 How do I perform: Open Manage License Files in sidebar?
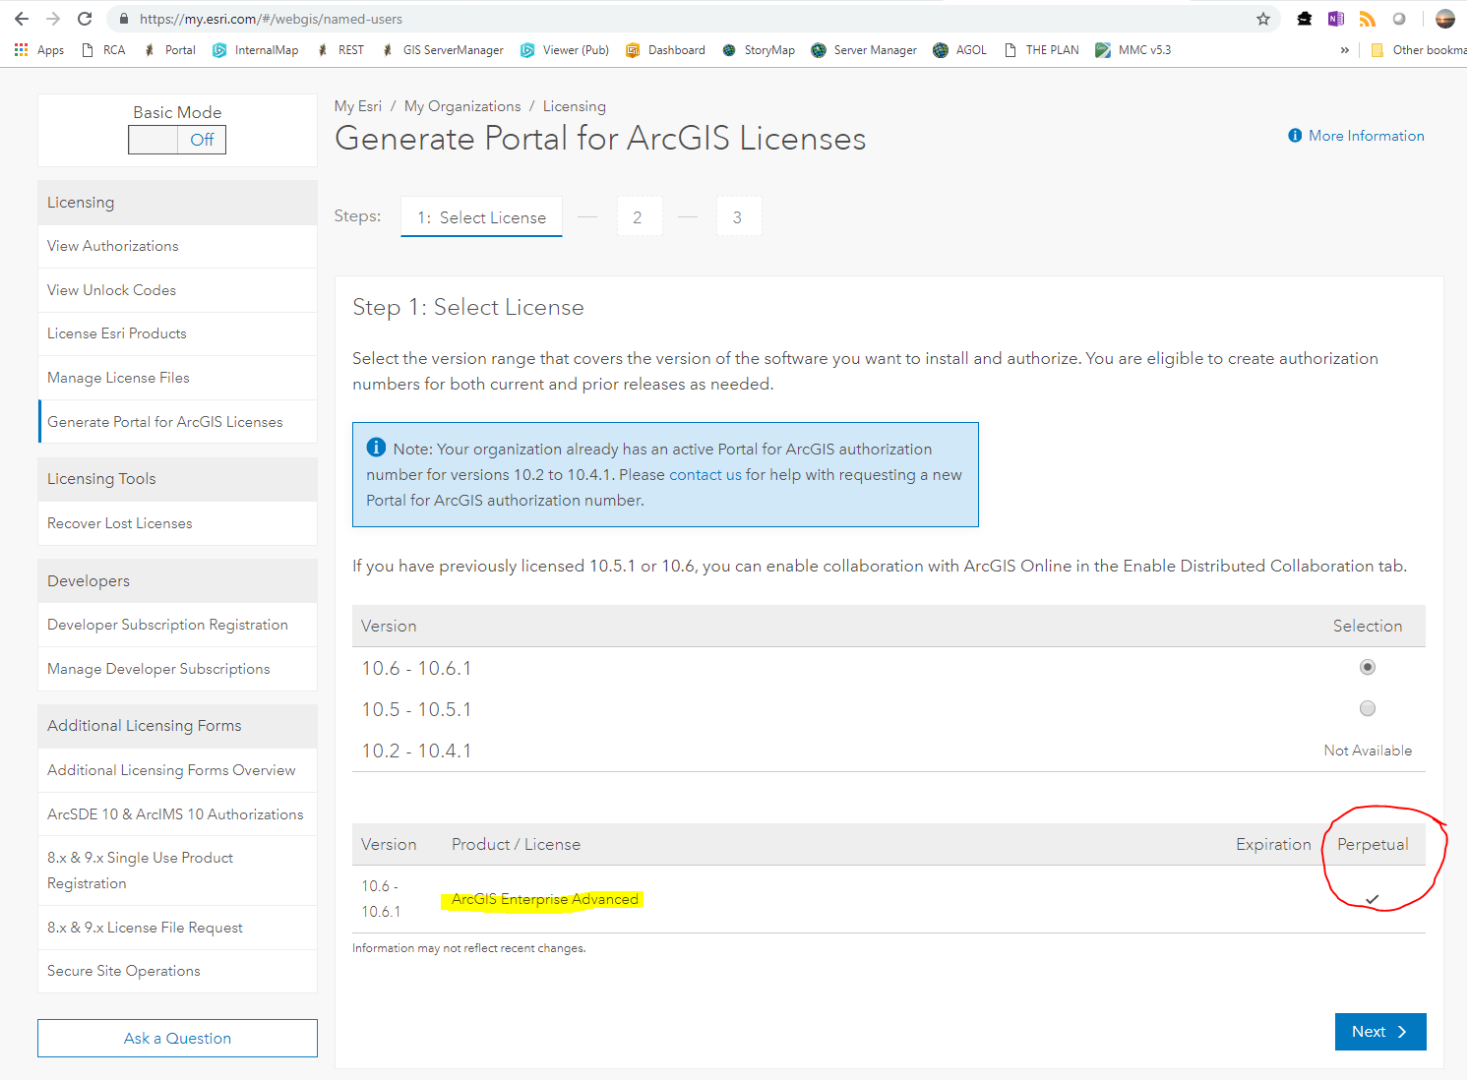(x=177, y=378)
